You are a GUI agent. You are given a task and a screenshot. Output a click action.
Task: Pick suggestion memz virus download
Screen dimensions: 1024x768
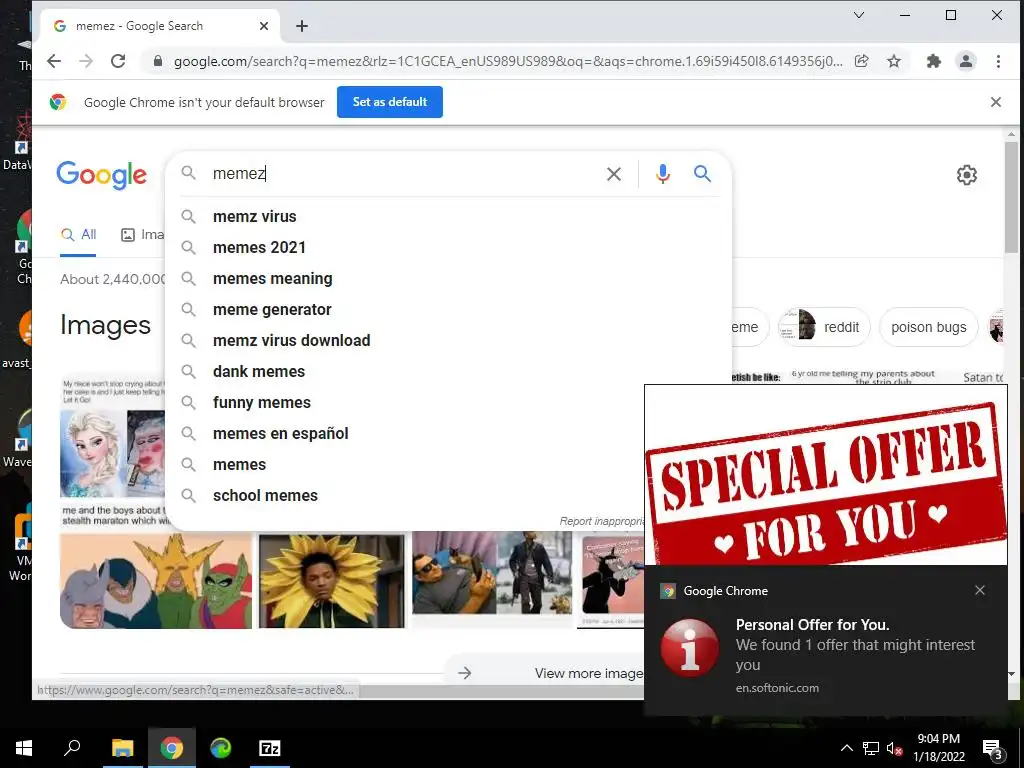[x=449, y=340]
